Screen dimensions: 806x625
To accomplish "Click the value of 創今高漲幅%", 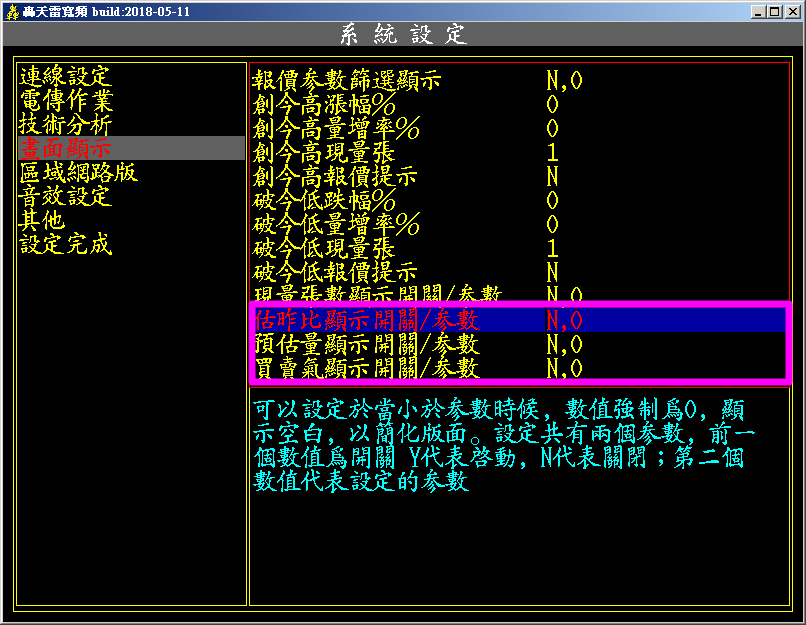I will [x=552, y=105].
